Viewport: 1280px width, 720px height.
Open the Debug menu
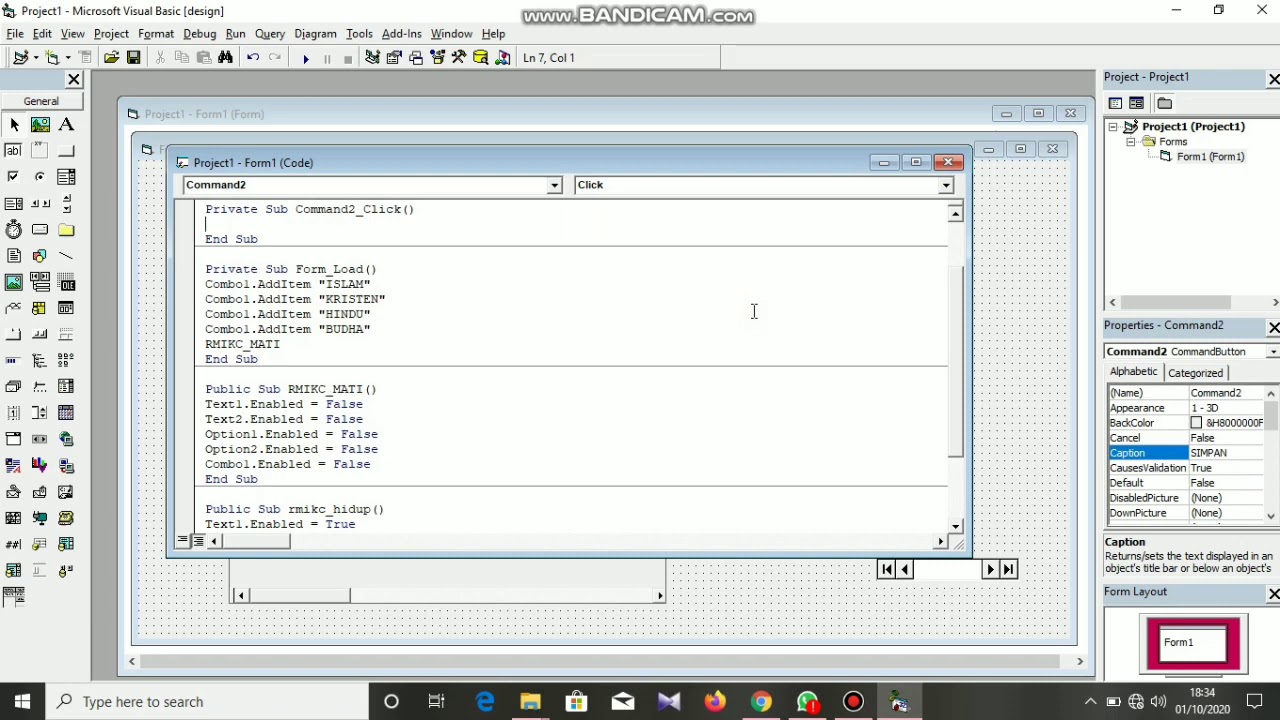pos(200,33)
